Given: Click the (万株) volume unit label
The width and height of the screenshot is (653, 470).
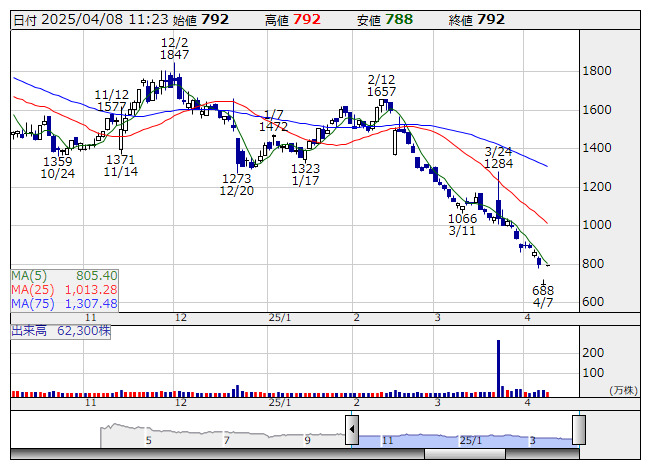Looking at the screenshot, I should click(623, 390).
